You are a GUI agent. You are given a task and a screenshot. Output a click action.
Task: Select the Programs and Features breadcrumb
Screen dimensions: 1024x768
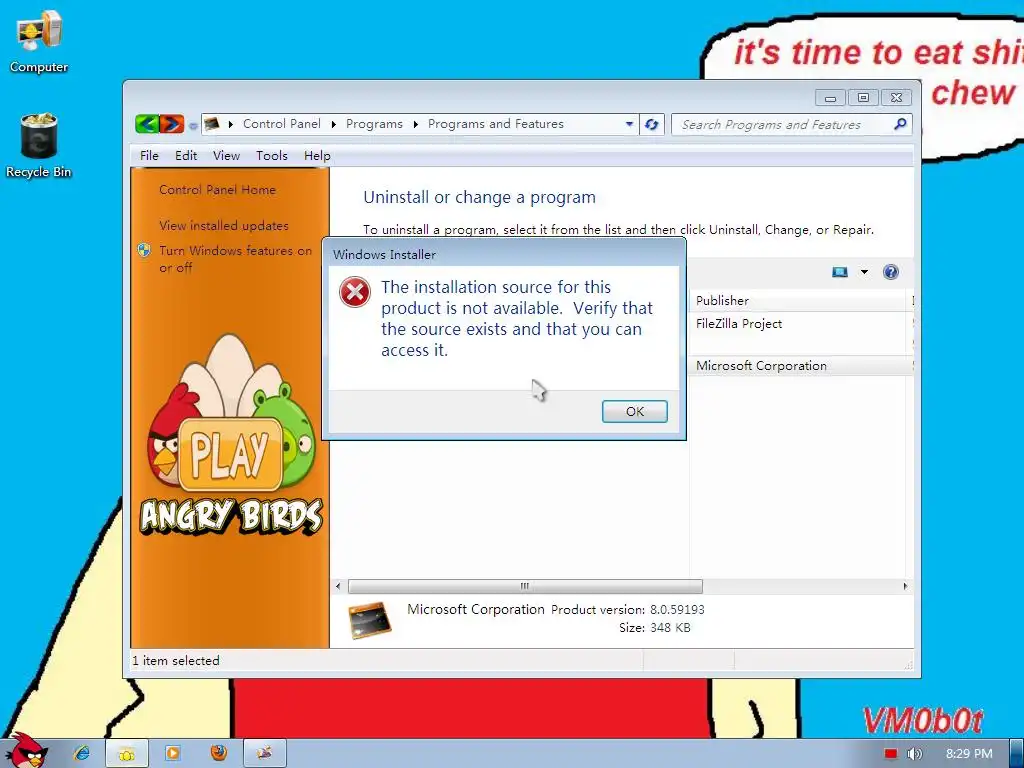tap(496, 124)
